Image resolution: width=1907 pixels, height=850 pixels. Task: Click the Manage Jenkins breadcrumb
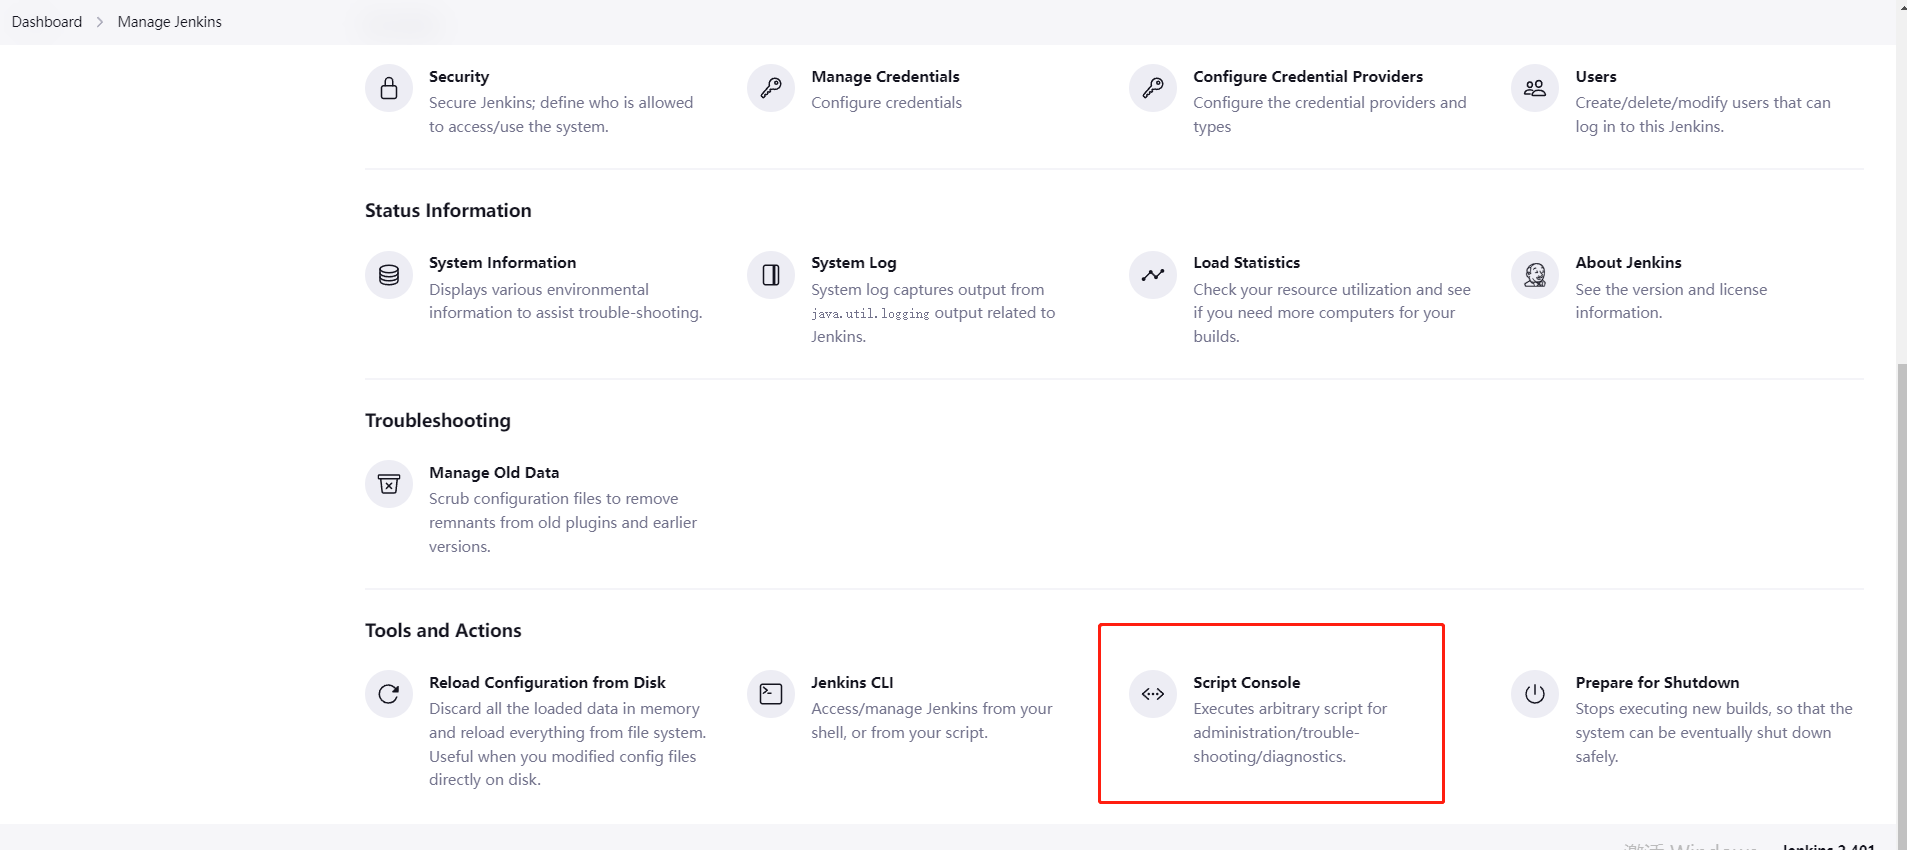tap(169, 22)
